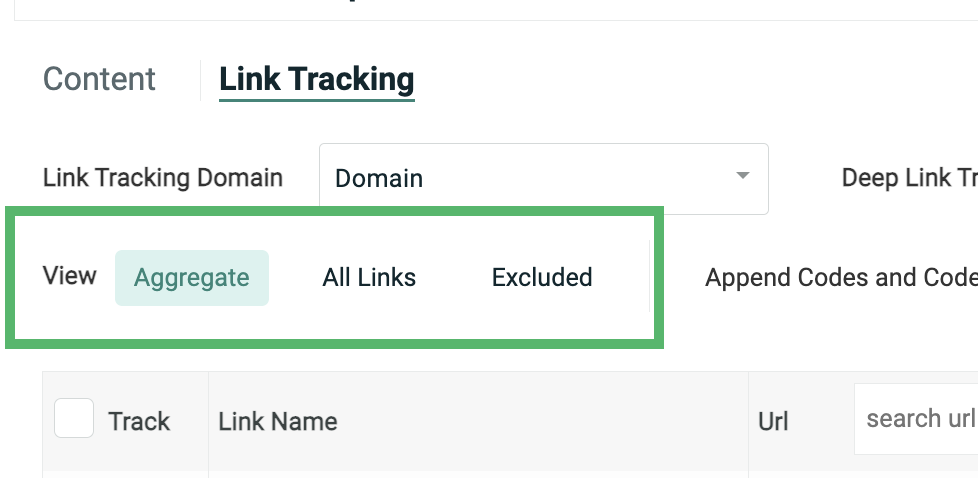Click the divider between Content and Link Tracking
978x478 pixels.
coord(201,80)
